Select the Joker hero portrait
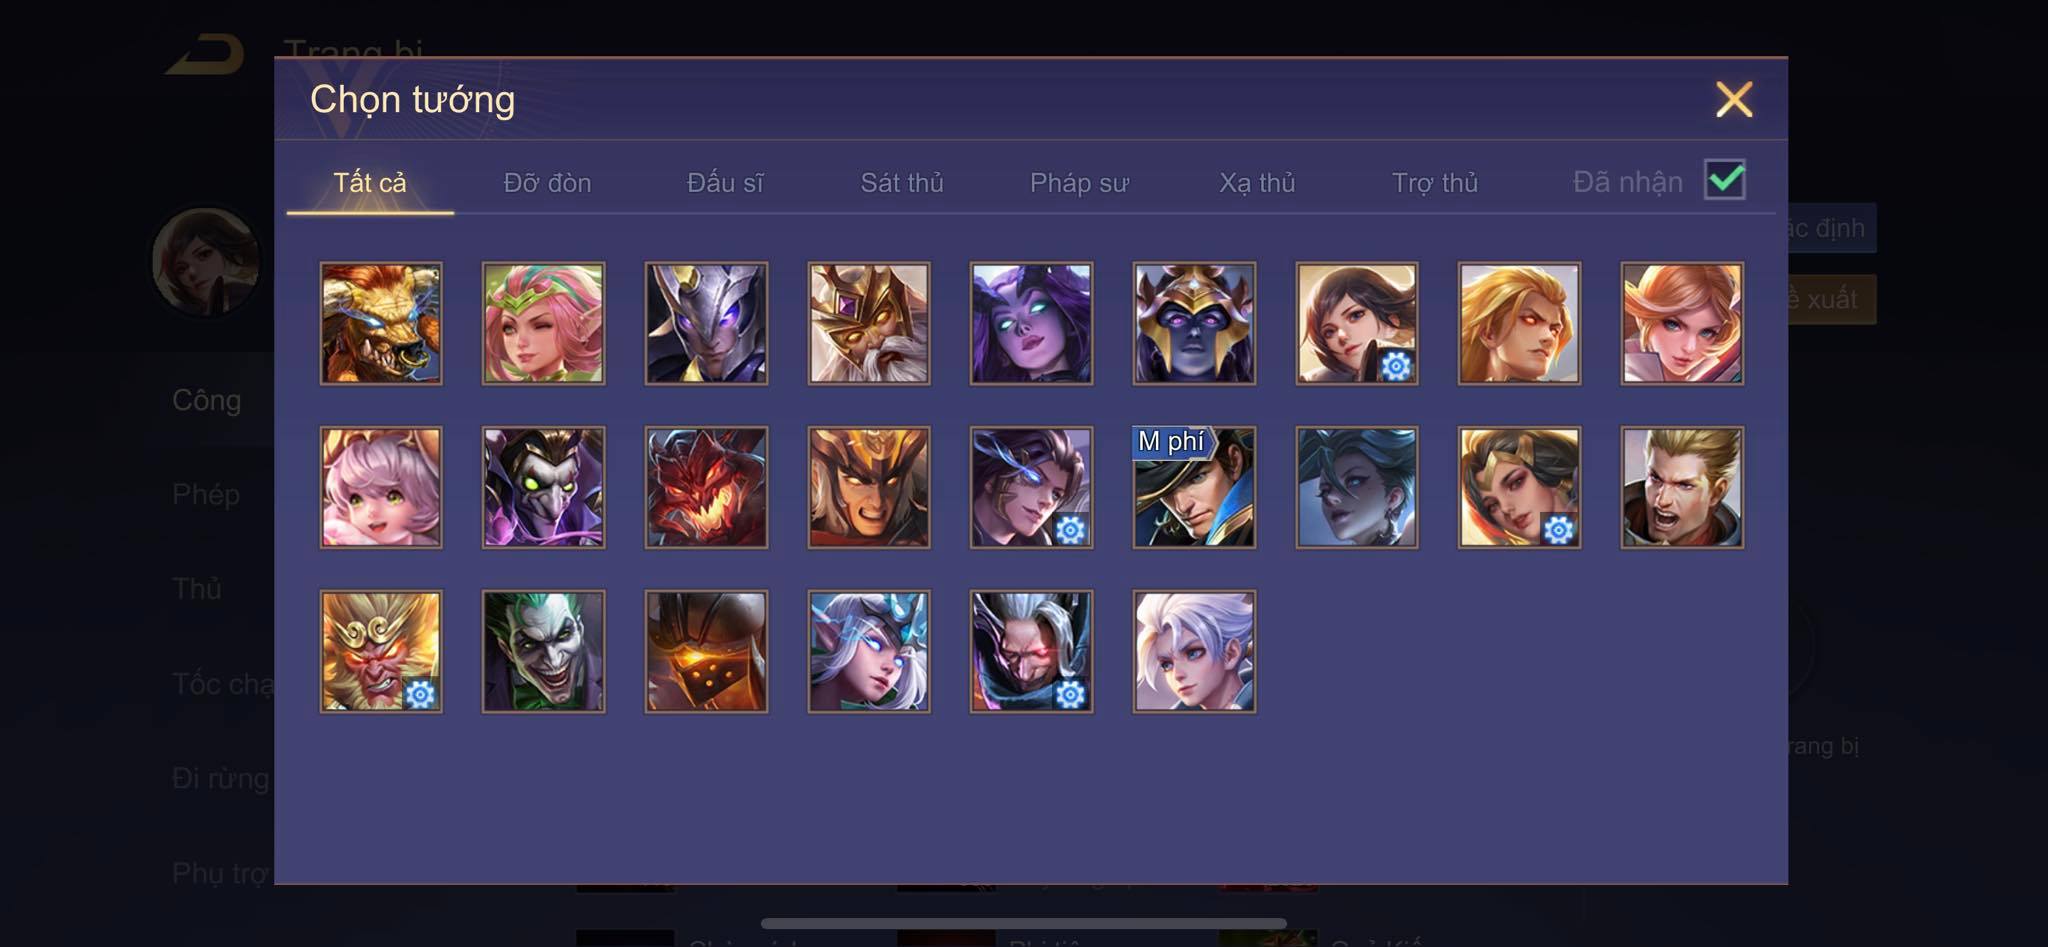Screen dimensions: 2048x947 click(x=543, y=651)
